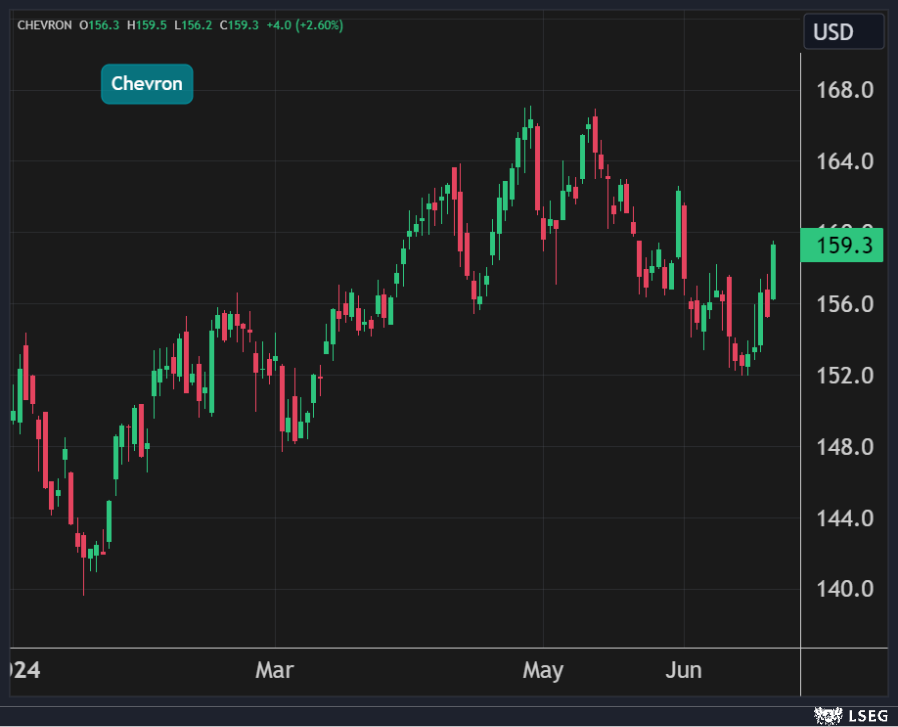This screenshot has width=898, height=727.
Task: Select the Mar marker on time axis
Action: click(274, 670)
